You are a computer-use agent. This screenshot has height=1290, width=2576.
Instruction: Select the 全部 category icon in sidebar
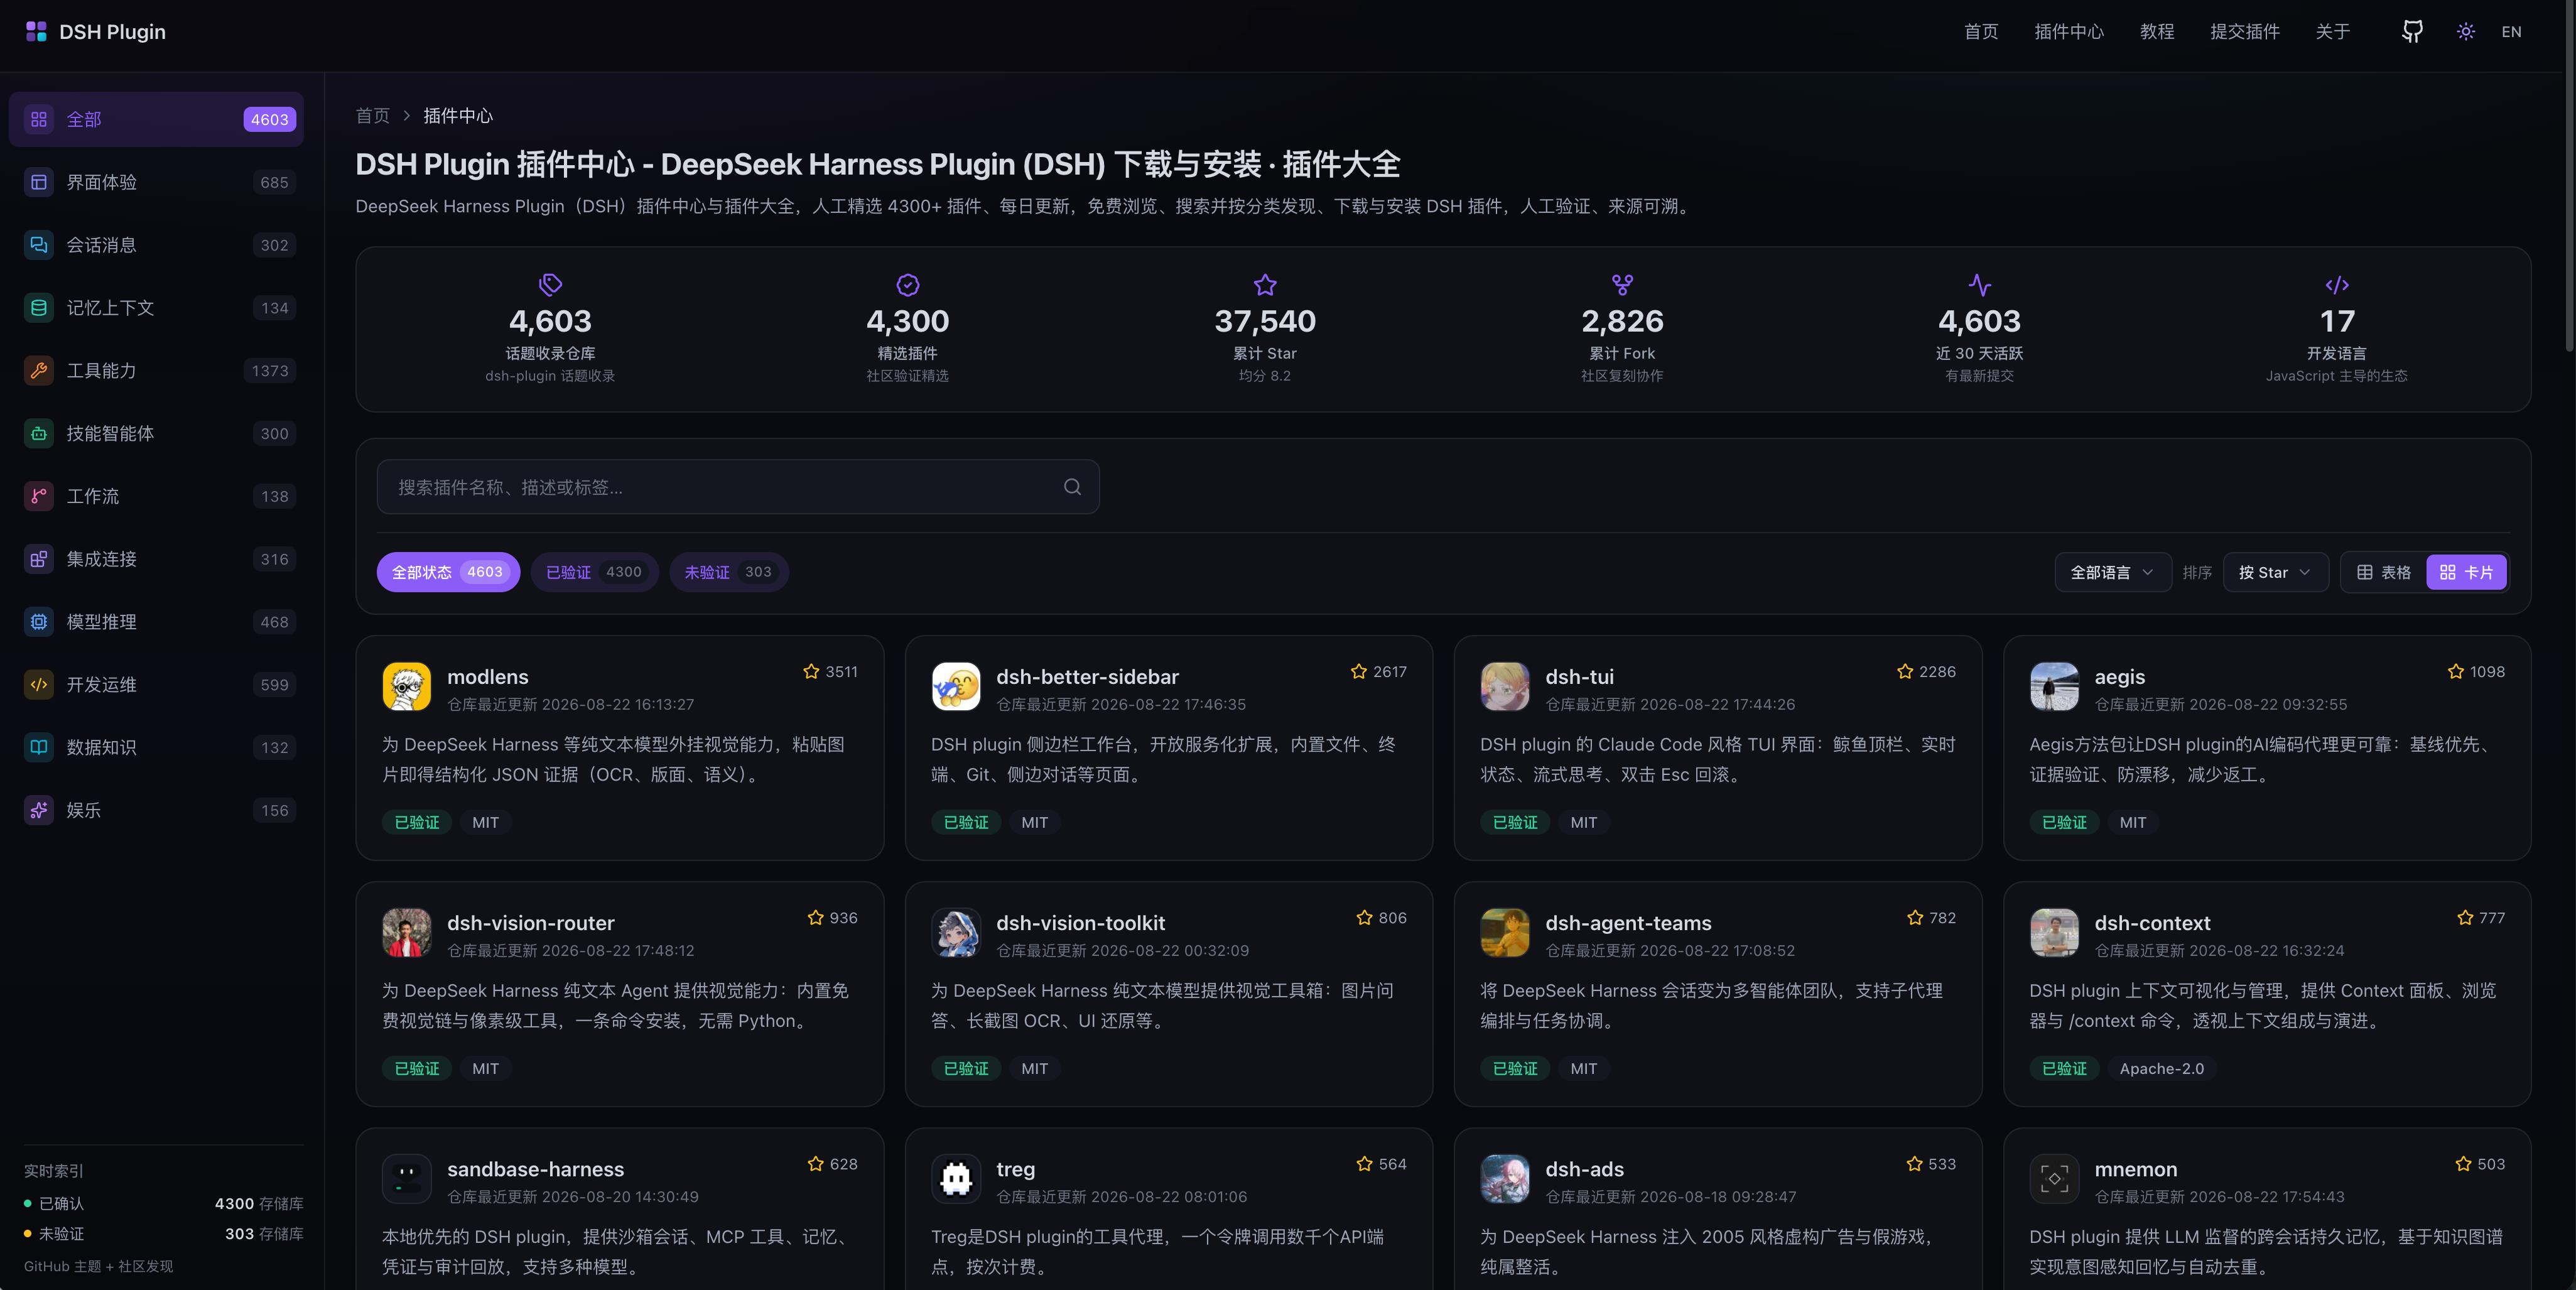tap(39, 120)
